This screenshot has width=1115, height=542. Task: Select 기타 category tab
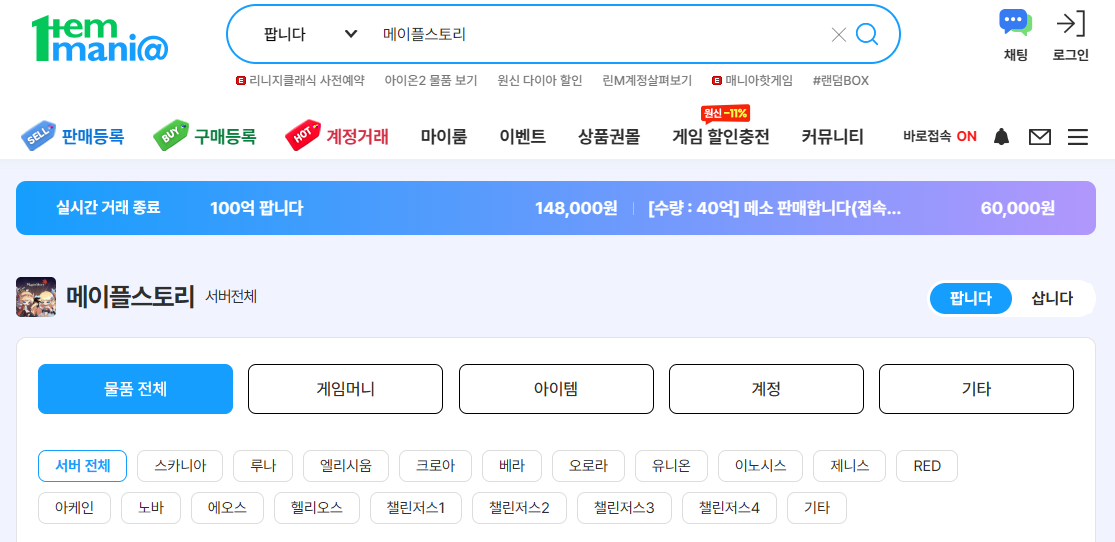pyautogui.click(x=976, y=389)
